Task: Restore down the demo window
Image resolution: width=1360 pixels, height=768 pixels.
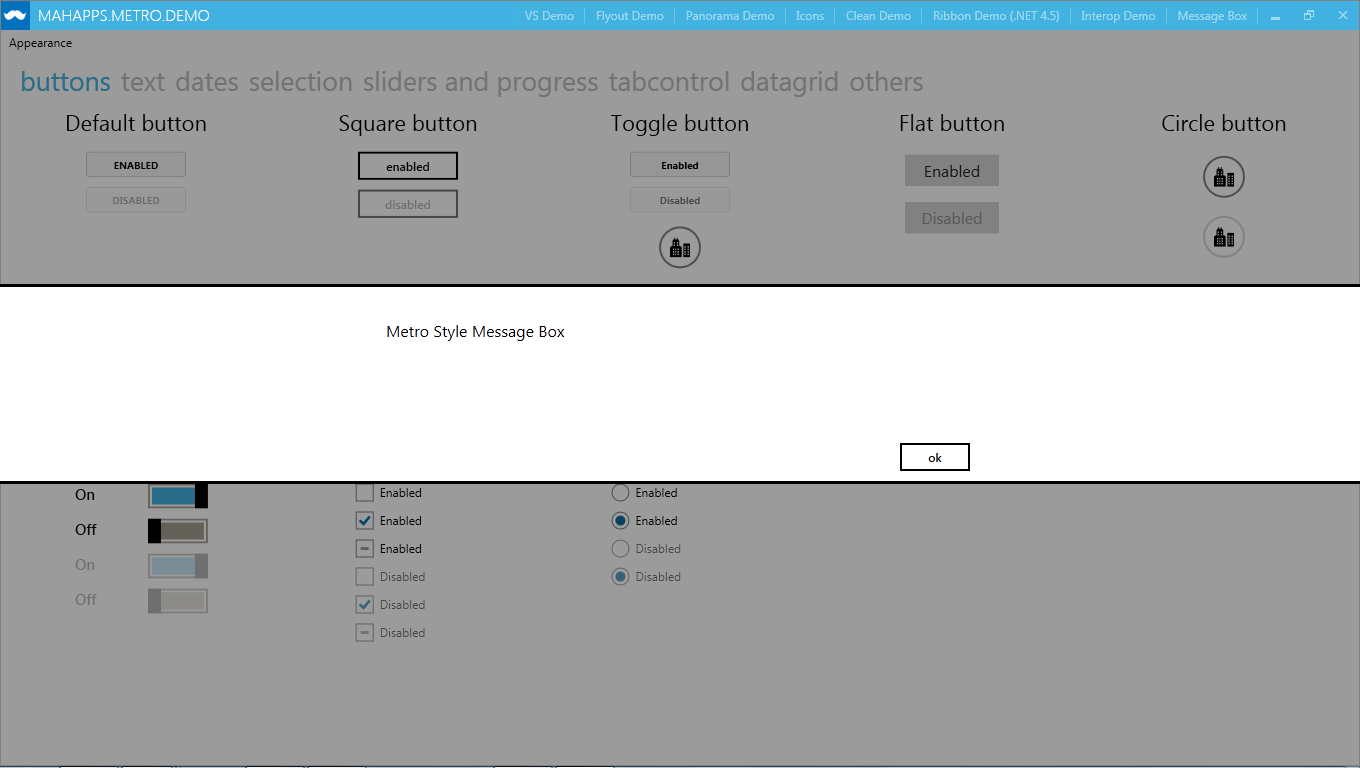Action: pyautogui.click(x=1309, y=16)
